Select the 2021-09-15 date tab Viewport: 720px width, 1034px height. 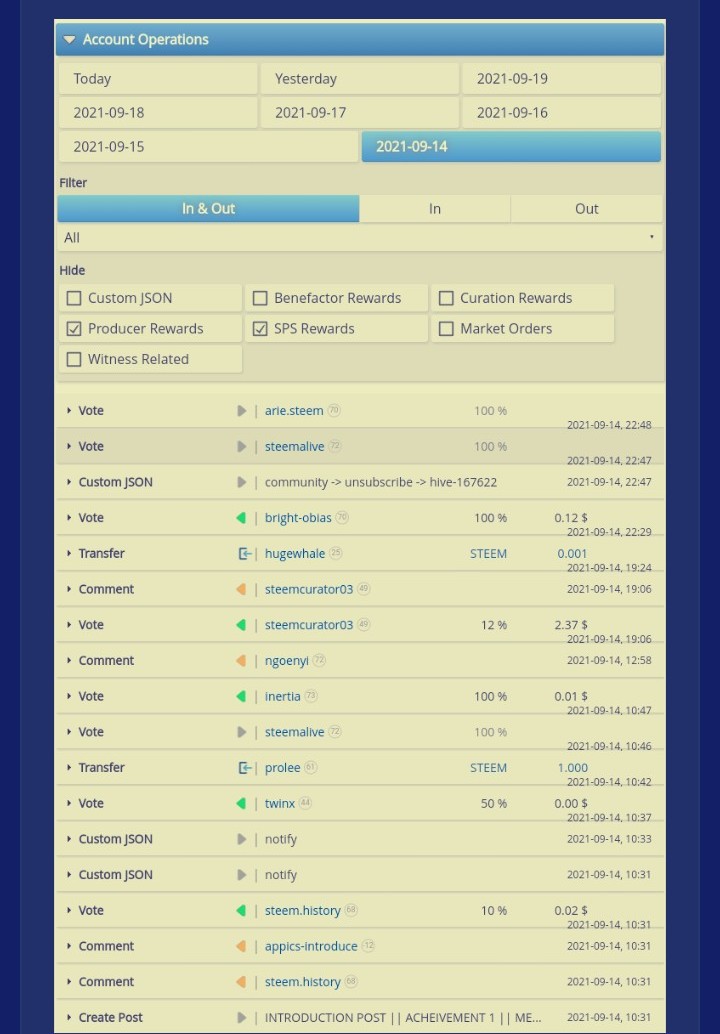pos(208,146)
